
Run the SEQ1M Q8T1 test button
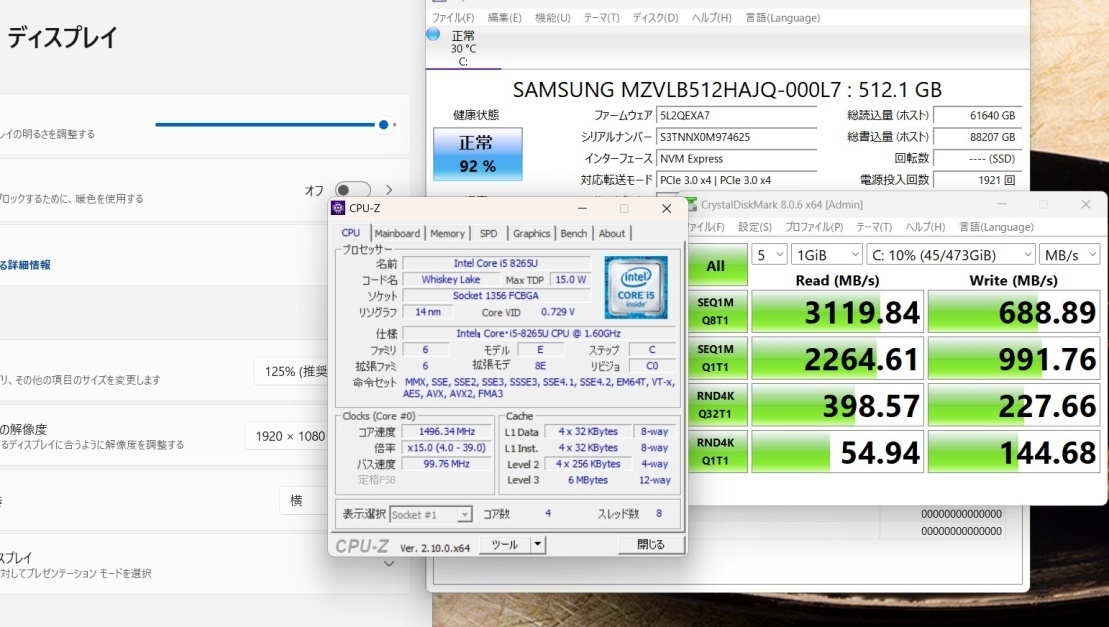coord(716,311)
